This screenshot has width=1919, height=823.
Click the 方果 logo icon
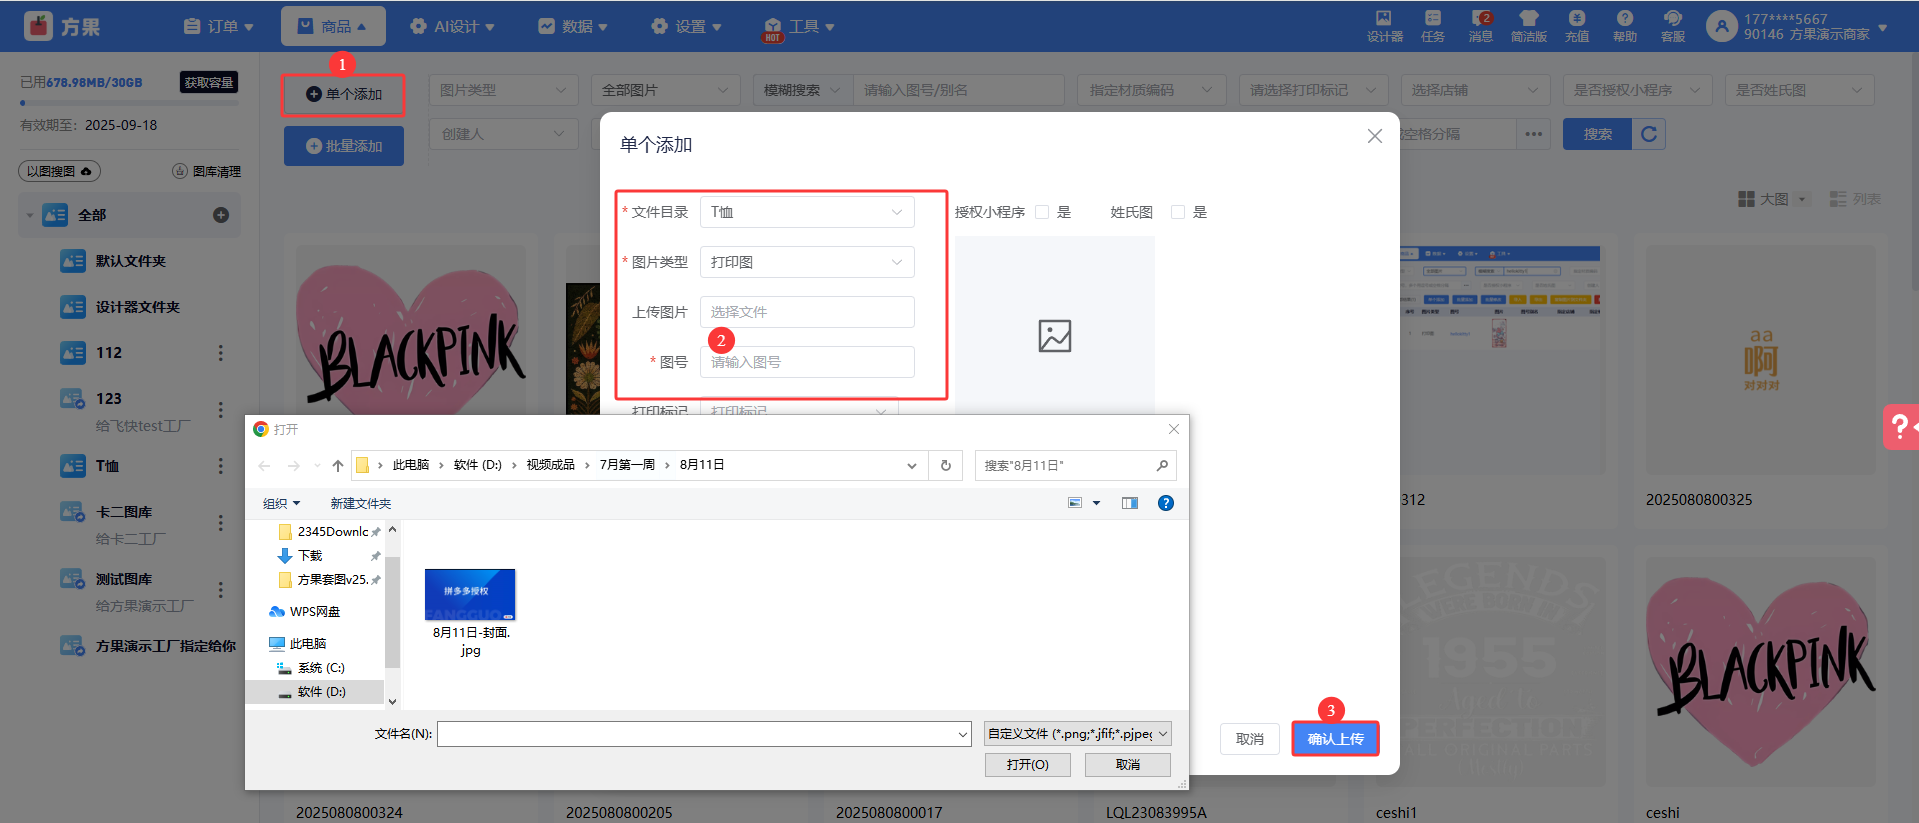click(x=38, y=26)
